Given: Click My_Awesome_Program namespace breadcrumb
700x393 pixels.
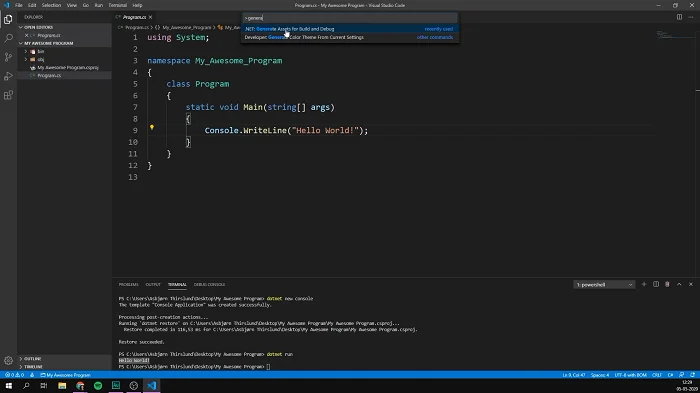Looking at the screenshot, I should (187, 27).
